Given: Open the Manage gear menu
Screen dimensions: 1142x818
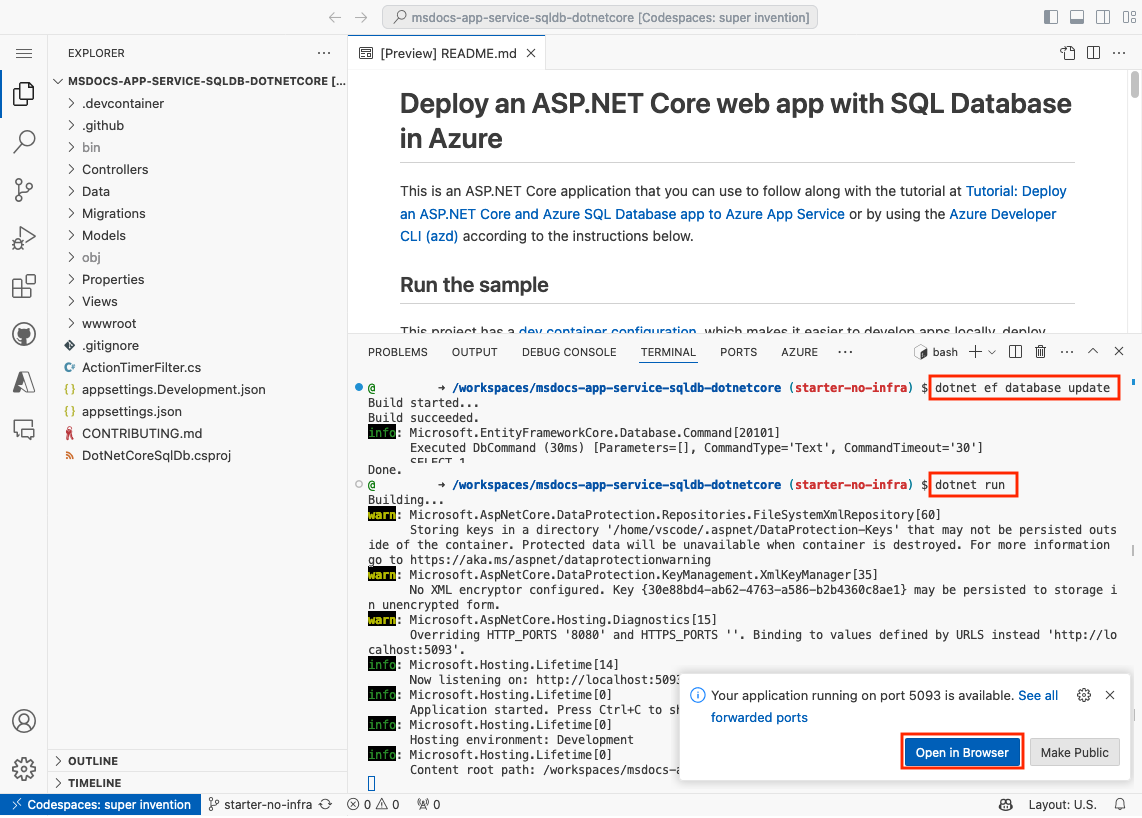Looking at the screenshot, I should point(24,768).
